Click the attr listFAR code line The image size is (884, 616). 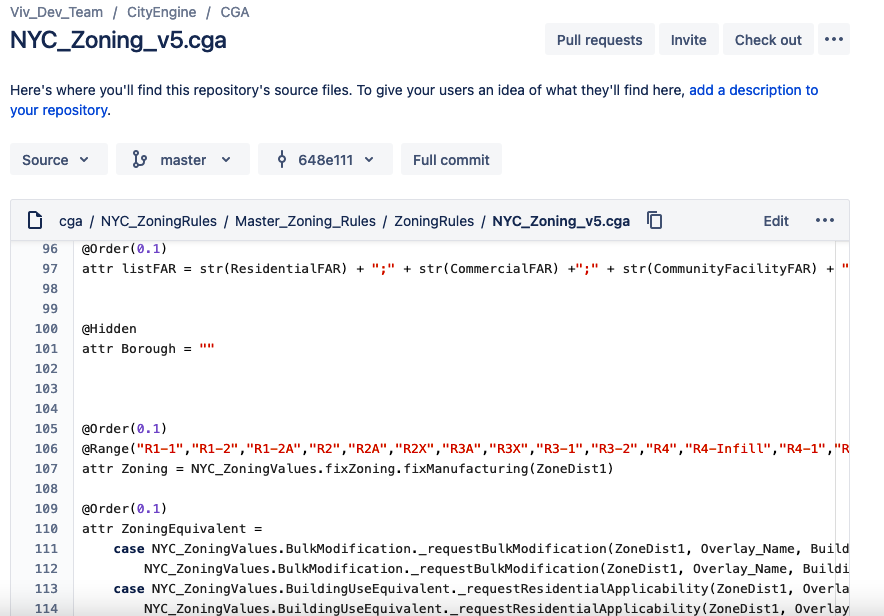click(x=465, y=269)
